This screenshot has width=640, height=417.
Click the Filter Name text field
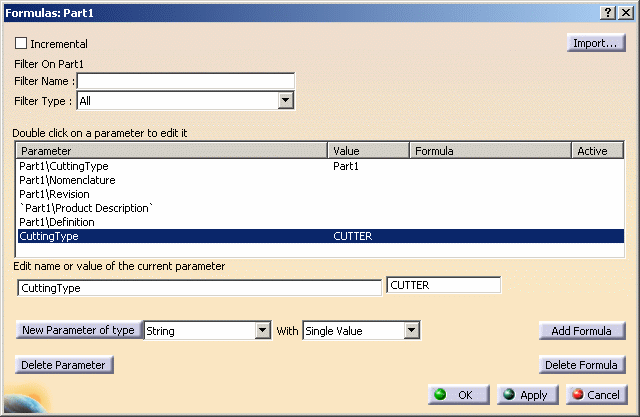point(185,81)
